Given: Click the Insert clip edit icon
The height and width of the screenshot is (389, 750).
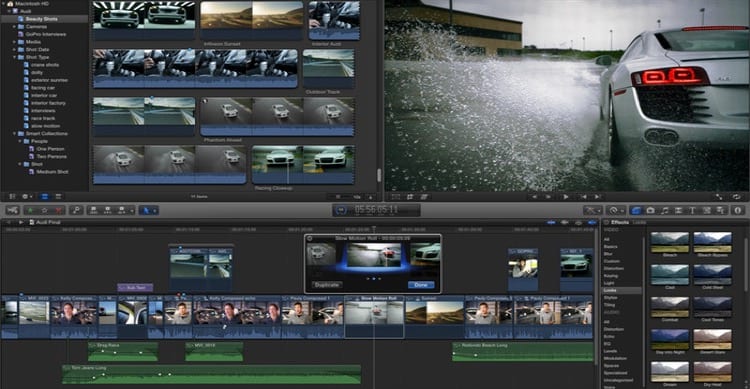Looking at the screenshot, I should pos(108,210).
